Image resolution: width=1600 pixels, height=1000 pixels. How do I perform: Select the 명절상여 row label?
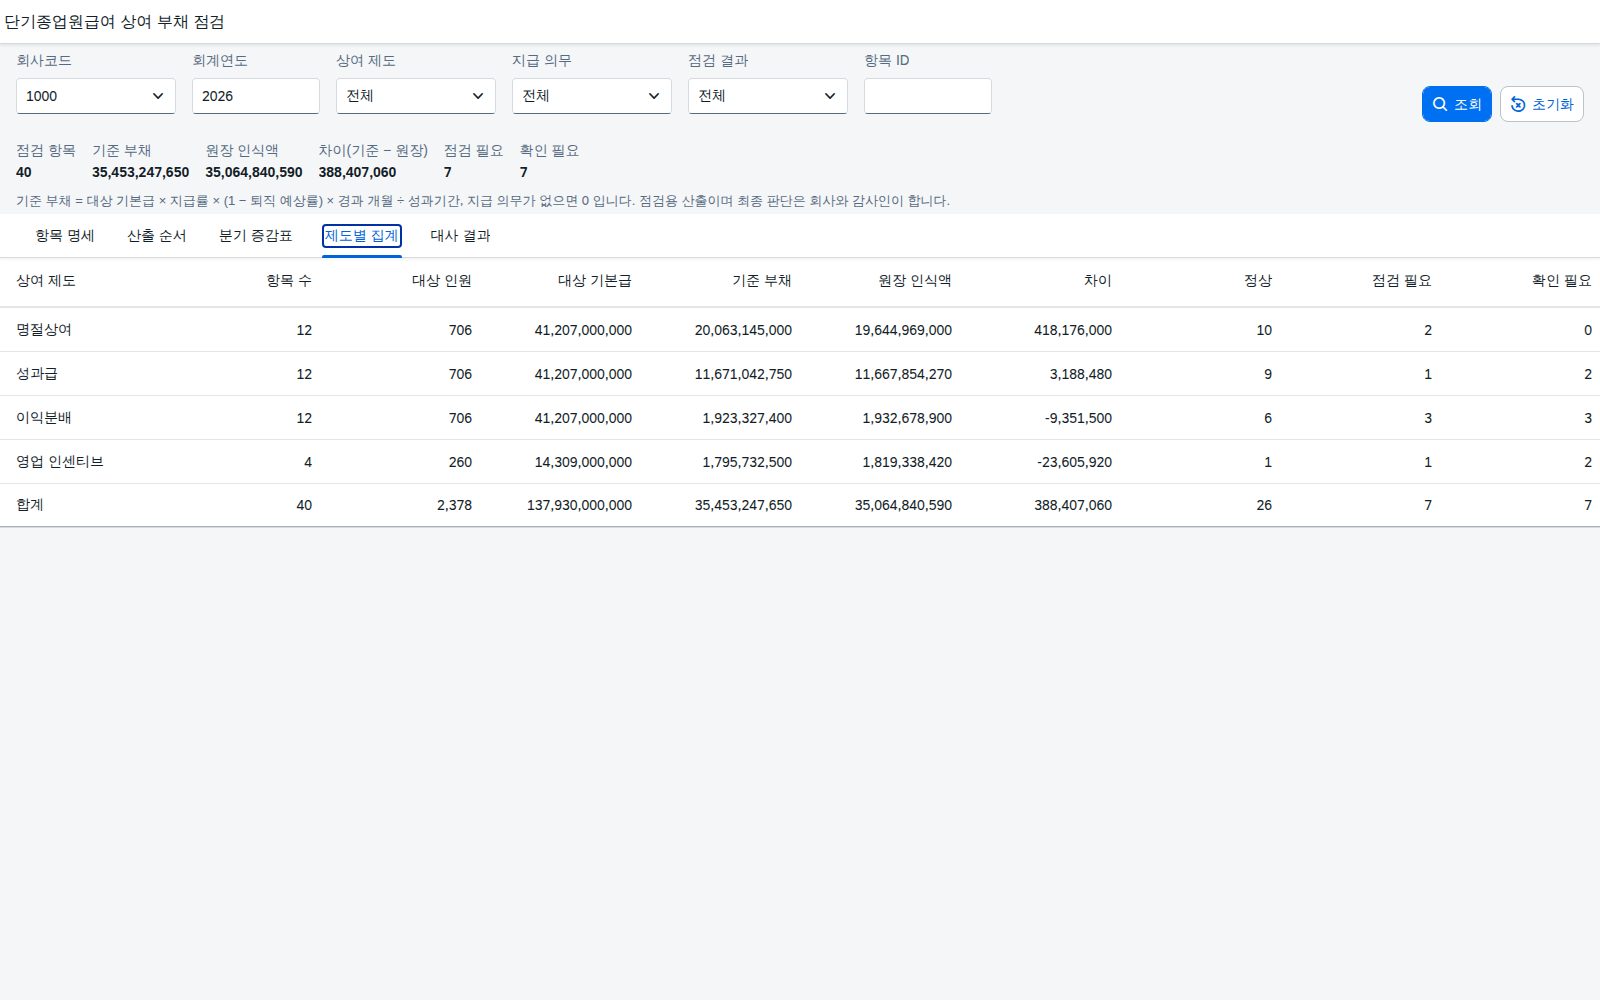pos(44,330)
